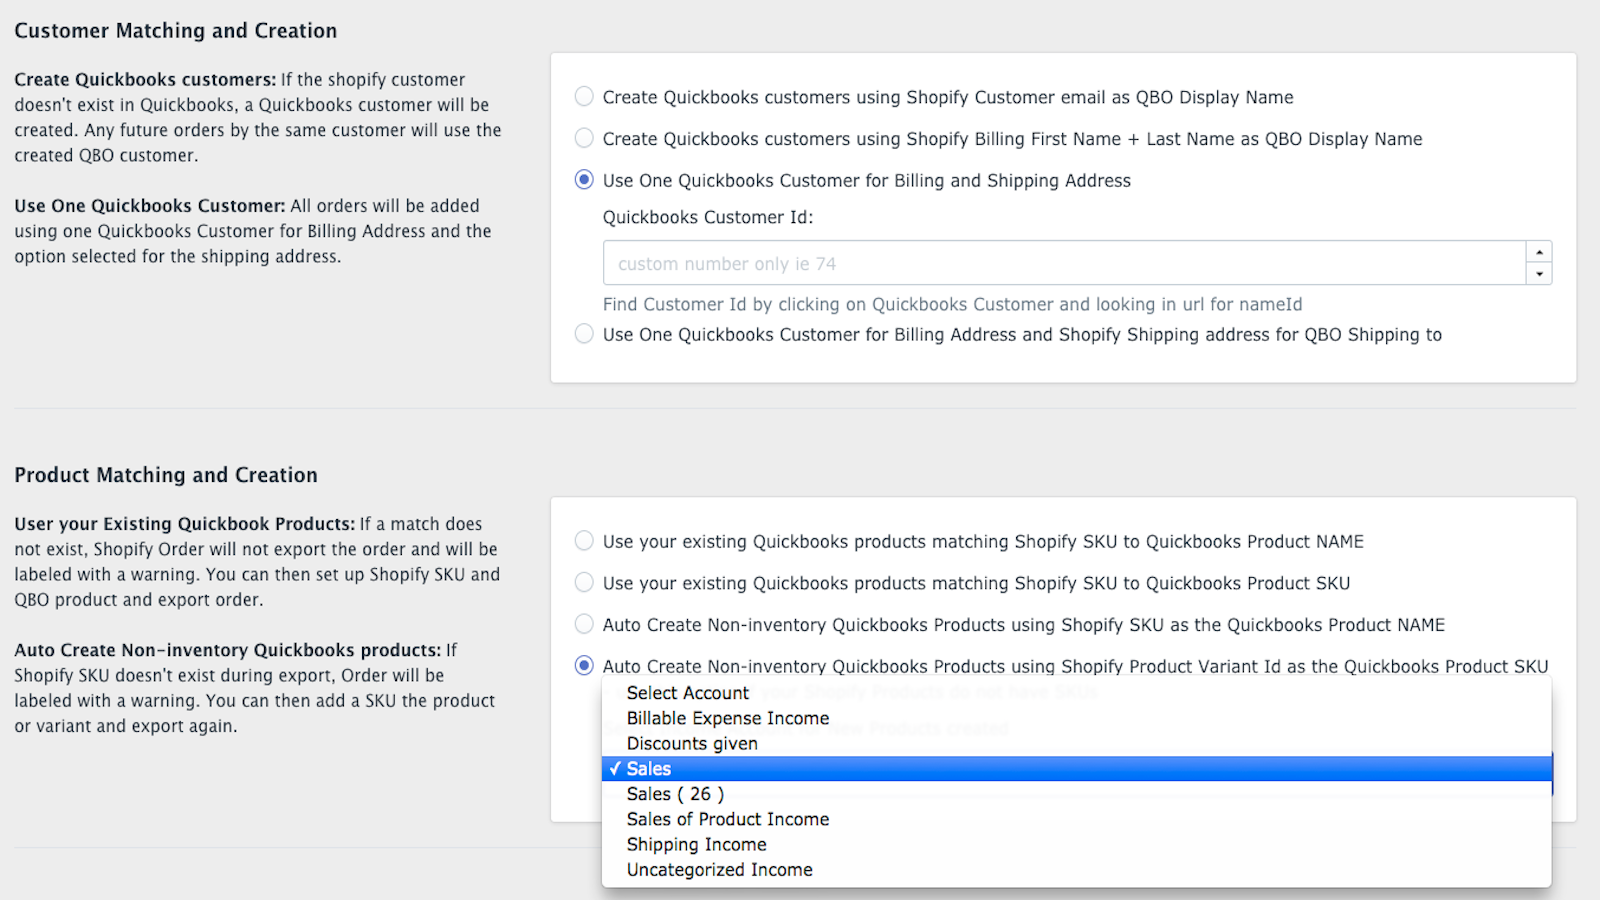The width and height of the screenshot is (1600, 900).
Task: Choose Discounts given account option
Action: (1077, 743)
